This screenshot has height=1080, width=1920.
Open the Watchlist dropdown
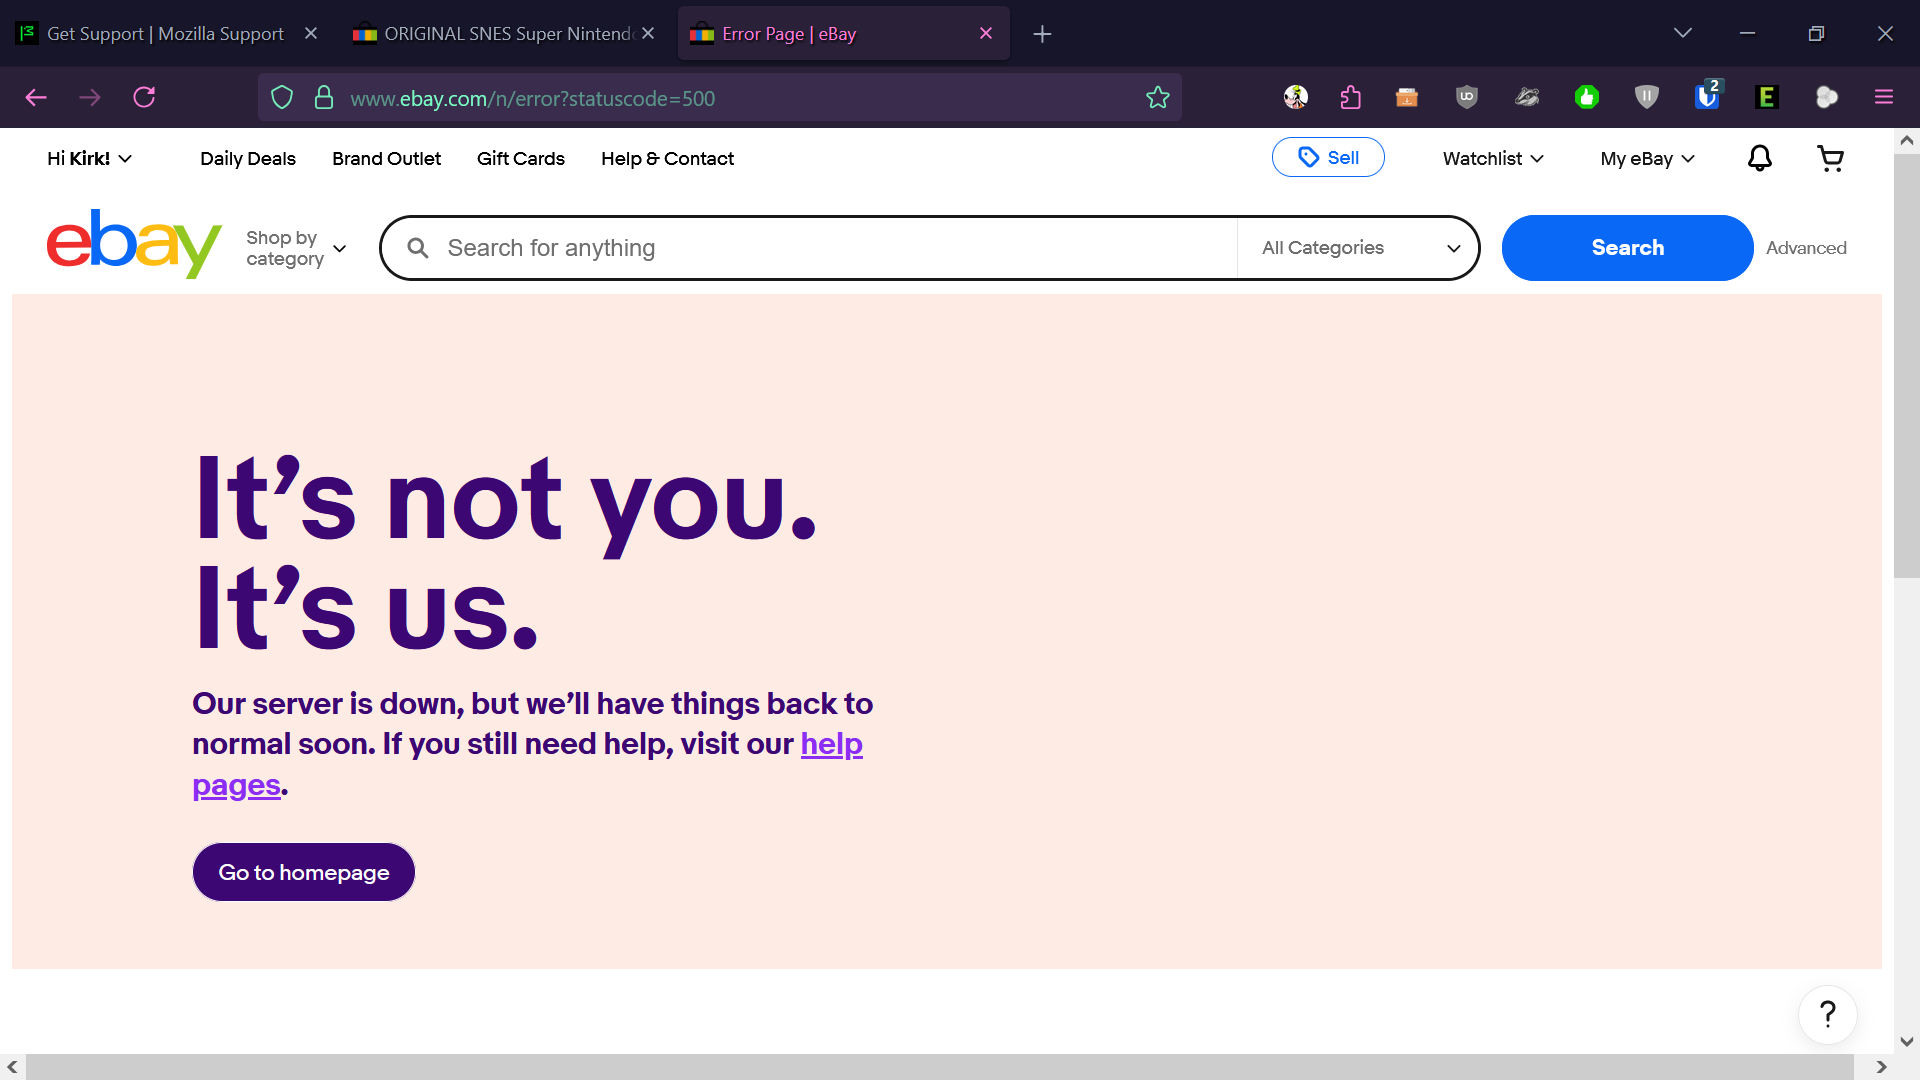[1493, 159]
